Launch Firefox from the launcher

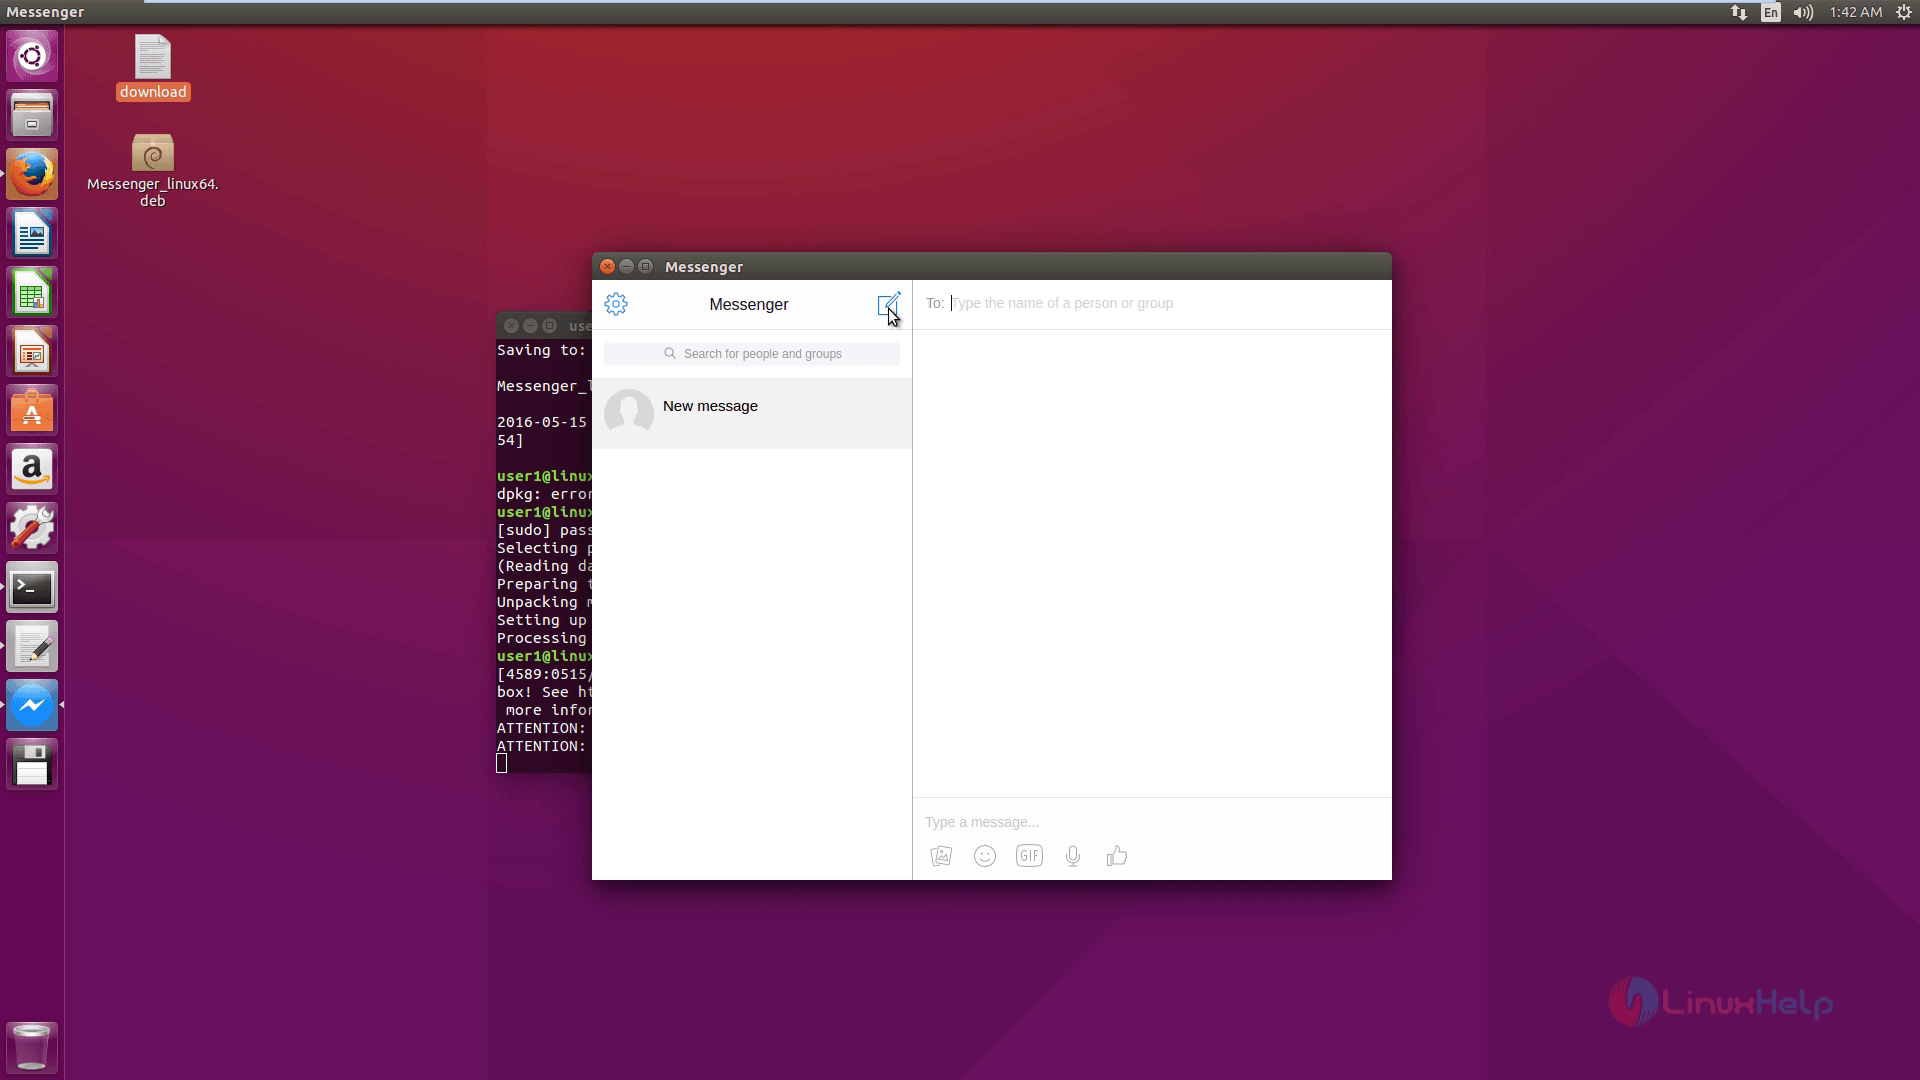pos(32,174)
